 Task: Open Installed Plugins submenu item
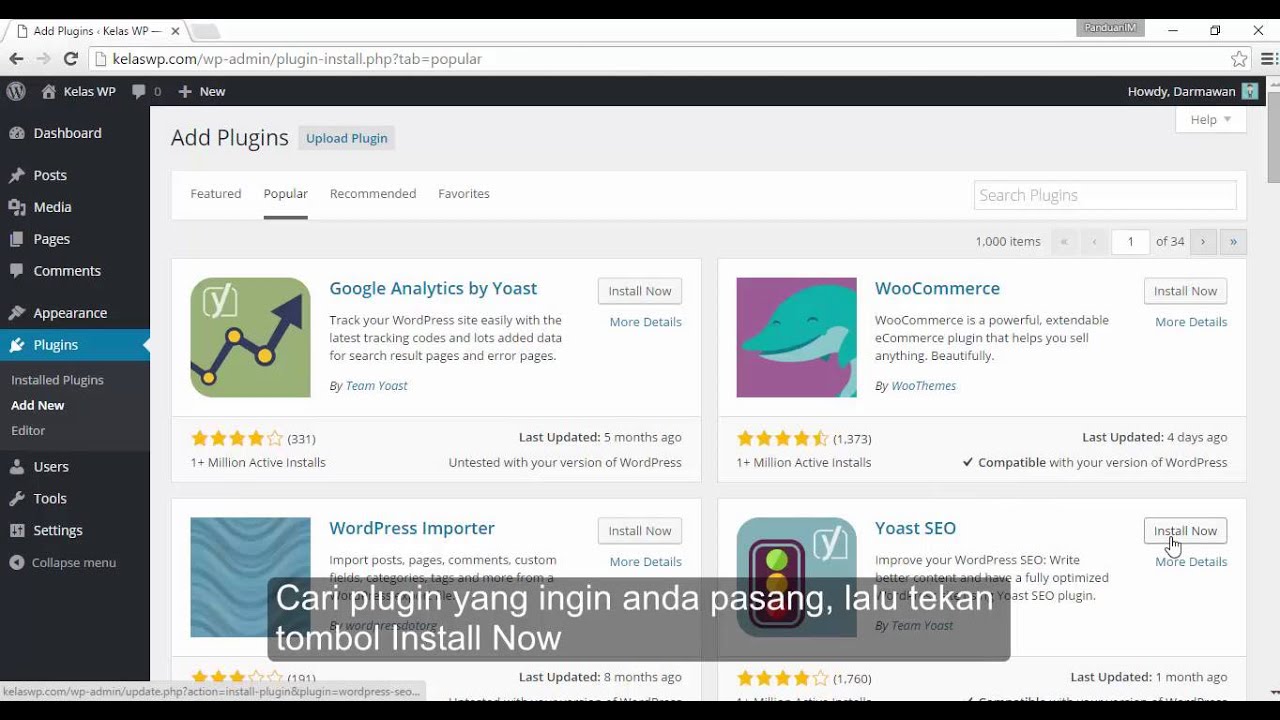click(x=57, y=380)
